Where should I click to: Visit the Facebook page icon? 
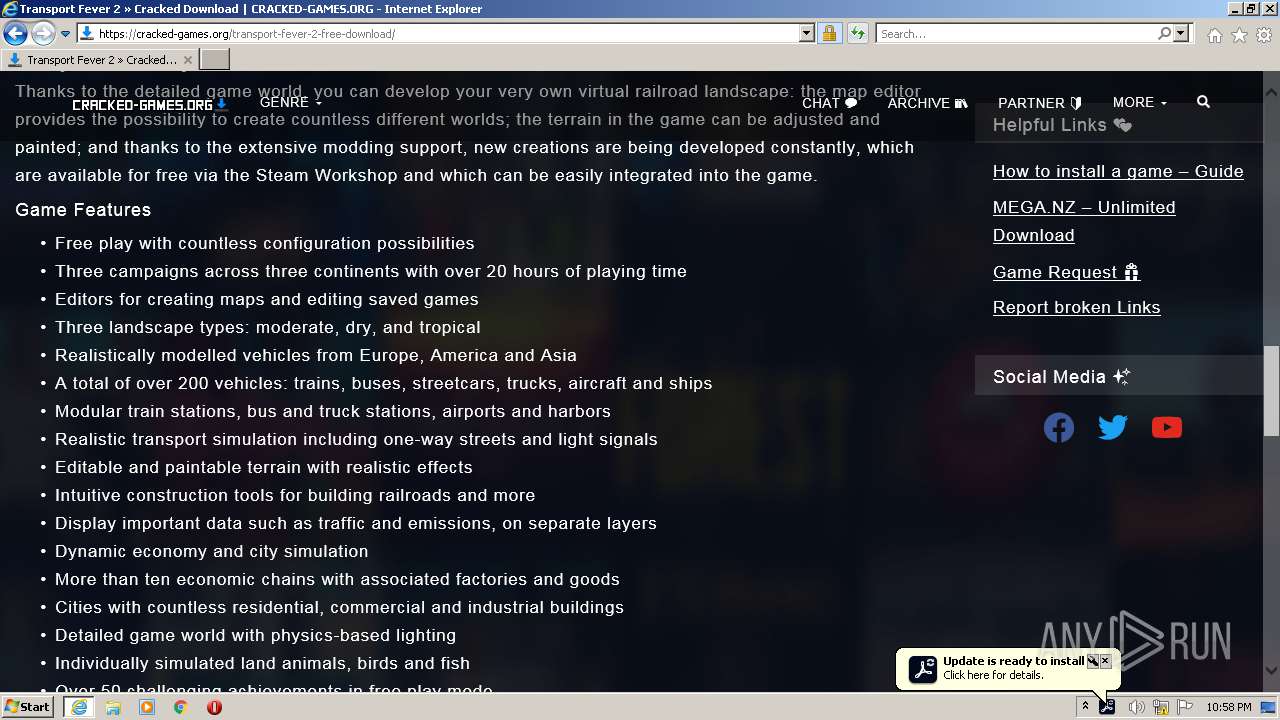pyautogui.click(x=1059, y=428)
